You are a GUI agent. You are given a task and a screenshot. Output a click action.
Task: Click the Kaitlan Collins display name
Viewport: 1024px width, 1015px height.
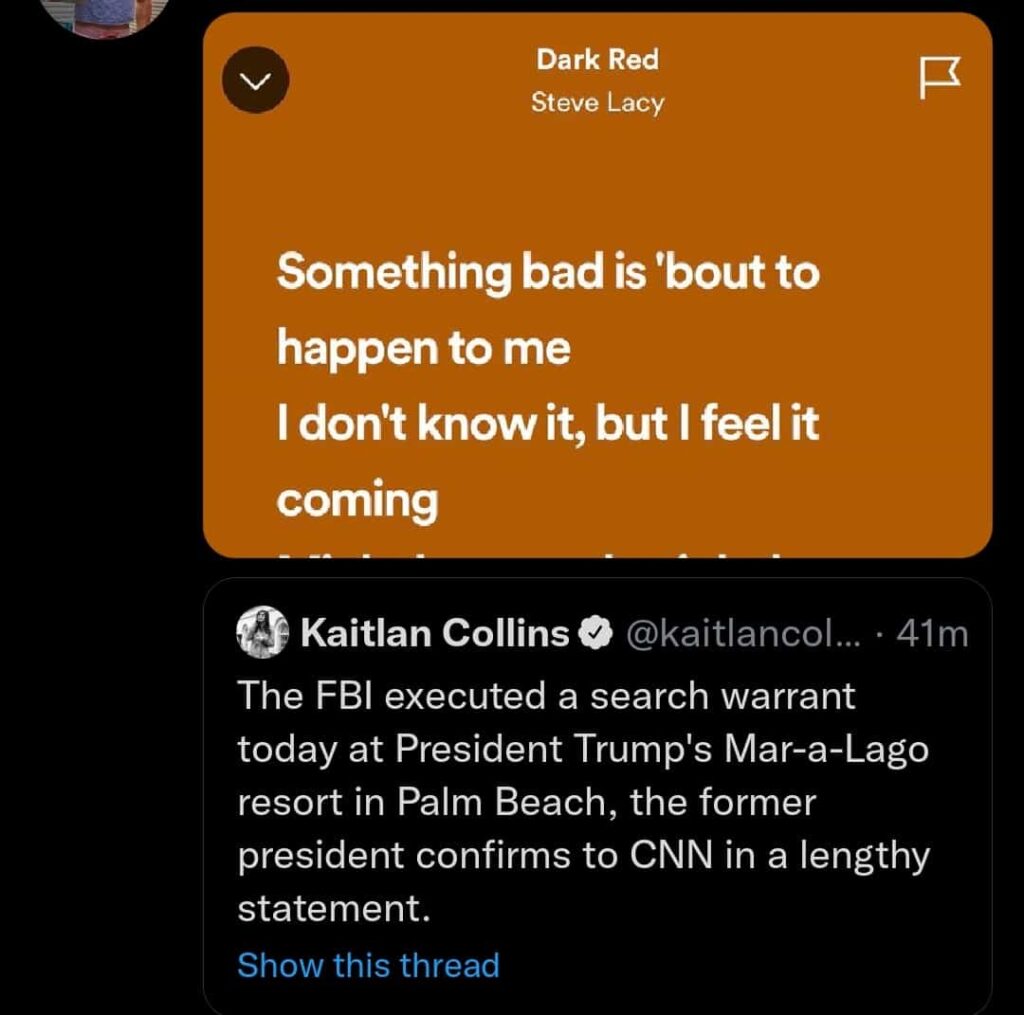point(434,633)
